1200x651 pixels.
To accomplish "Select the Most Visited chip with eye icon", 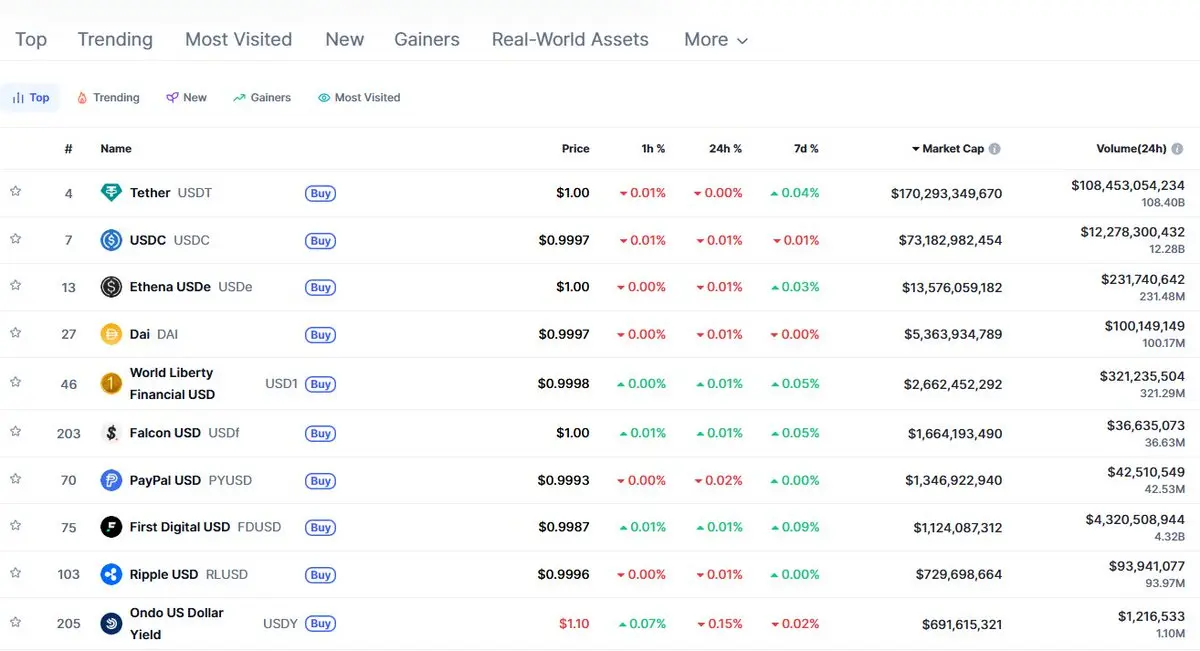I will (359, 97).
